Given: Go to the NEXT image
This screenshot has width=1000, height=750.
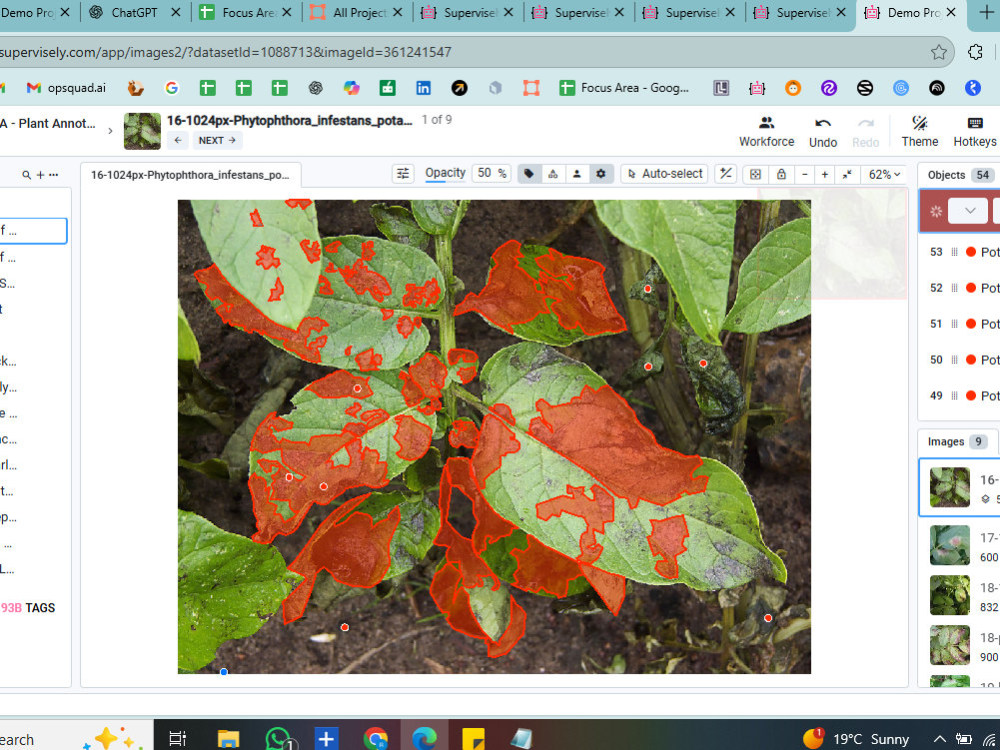Looking at the screenshot, I should click(x=217, y=140).
